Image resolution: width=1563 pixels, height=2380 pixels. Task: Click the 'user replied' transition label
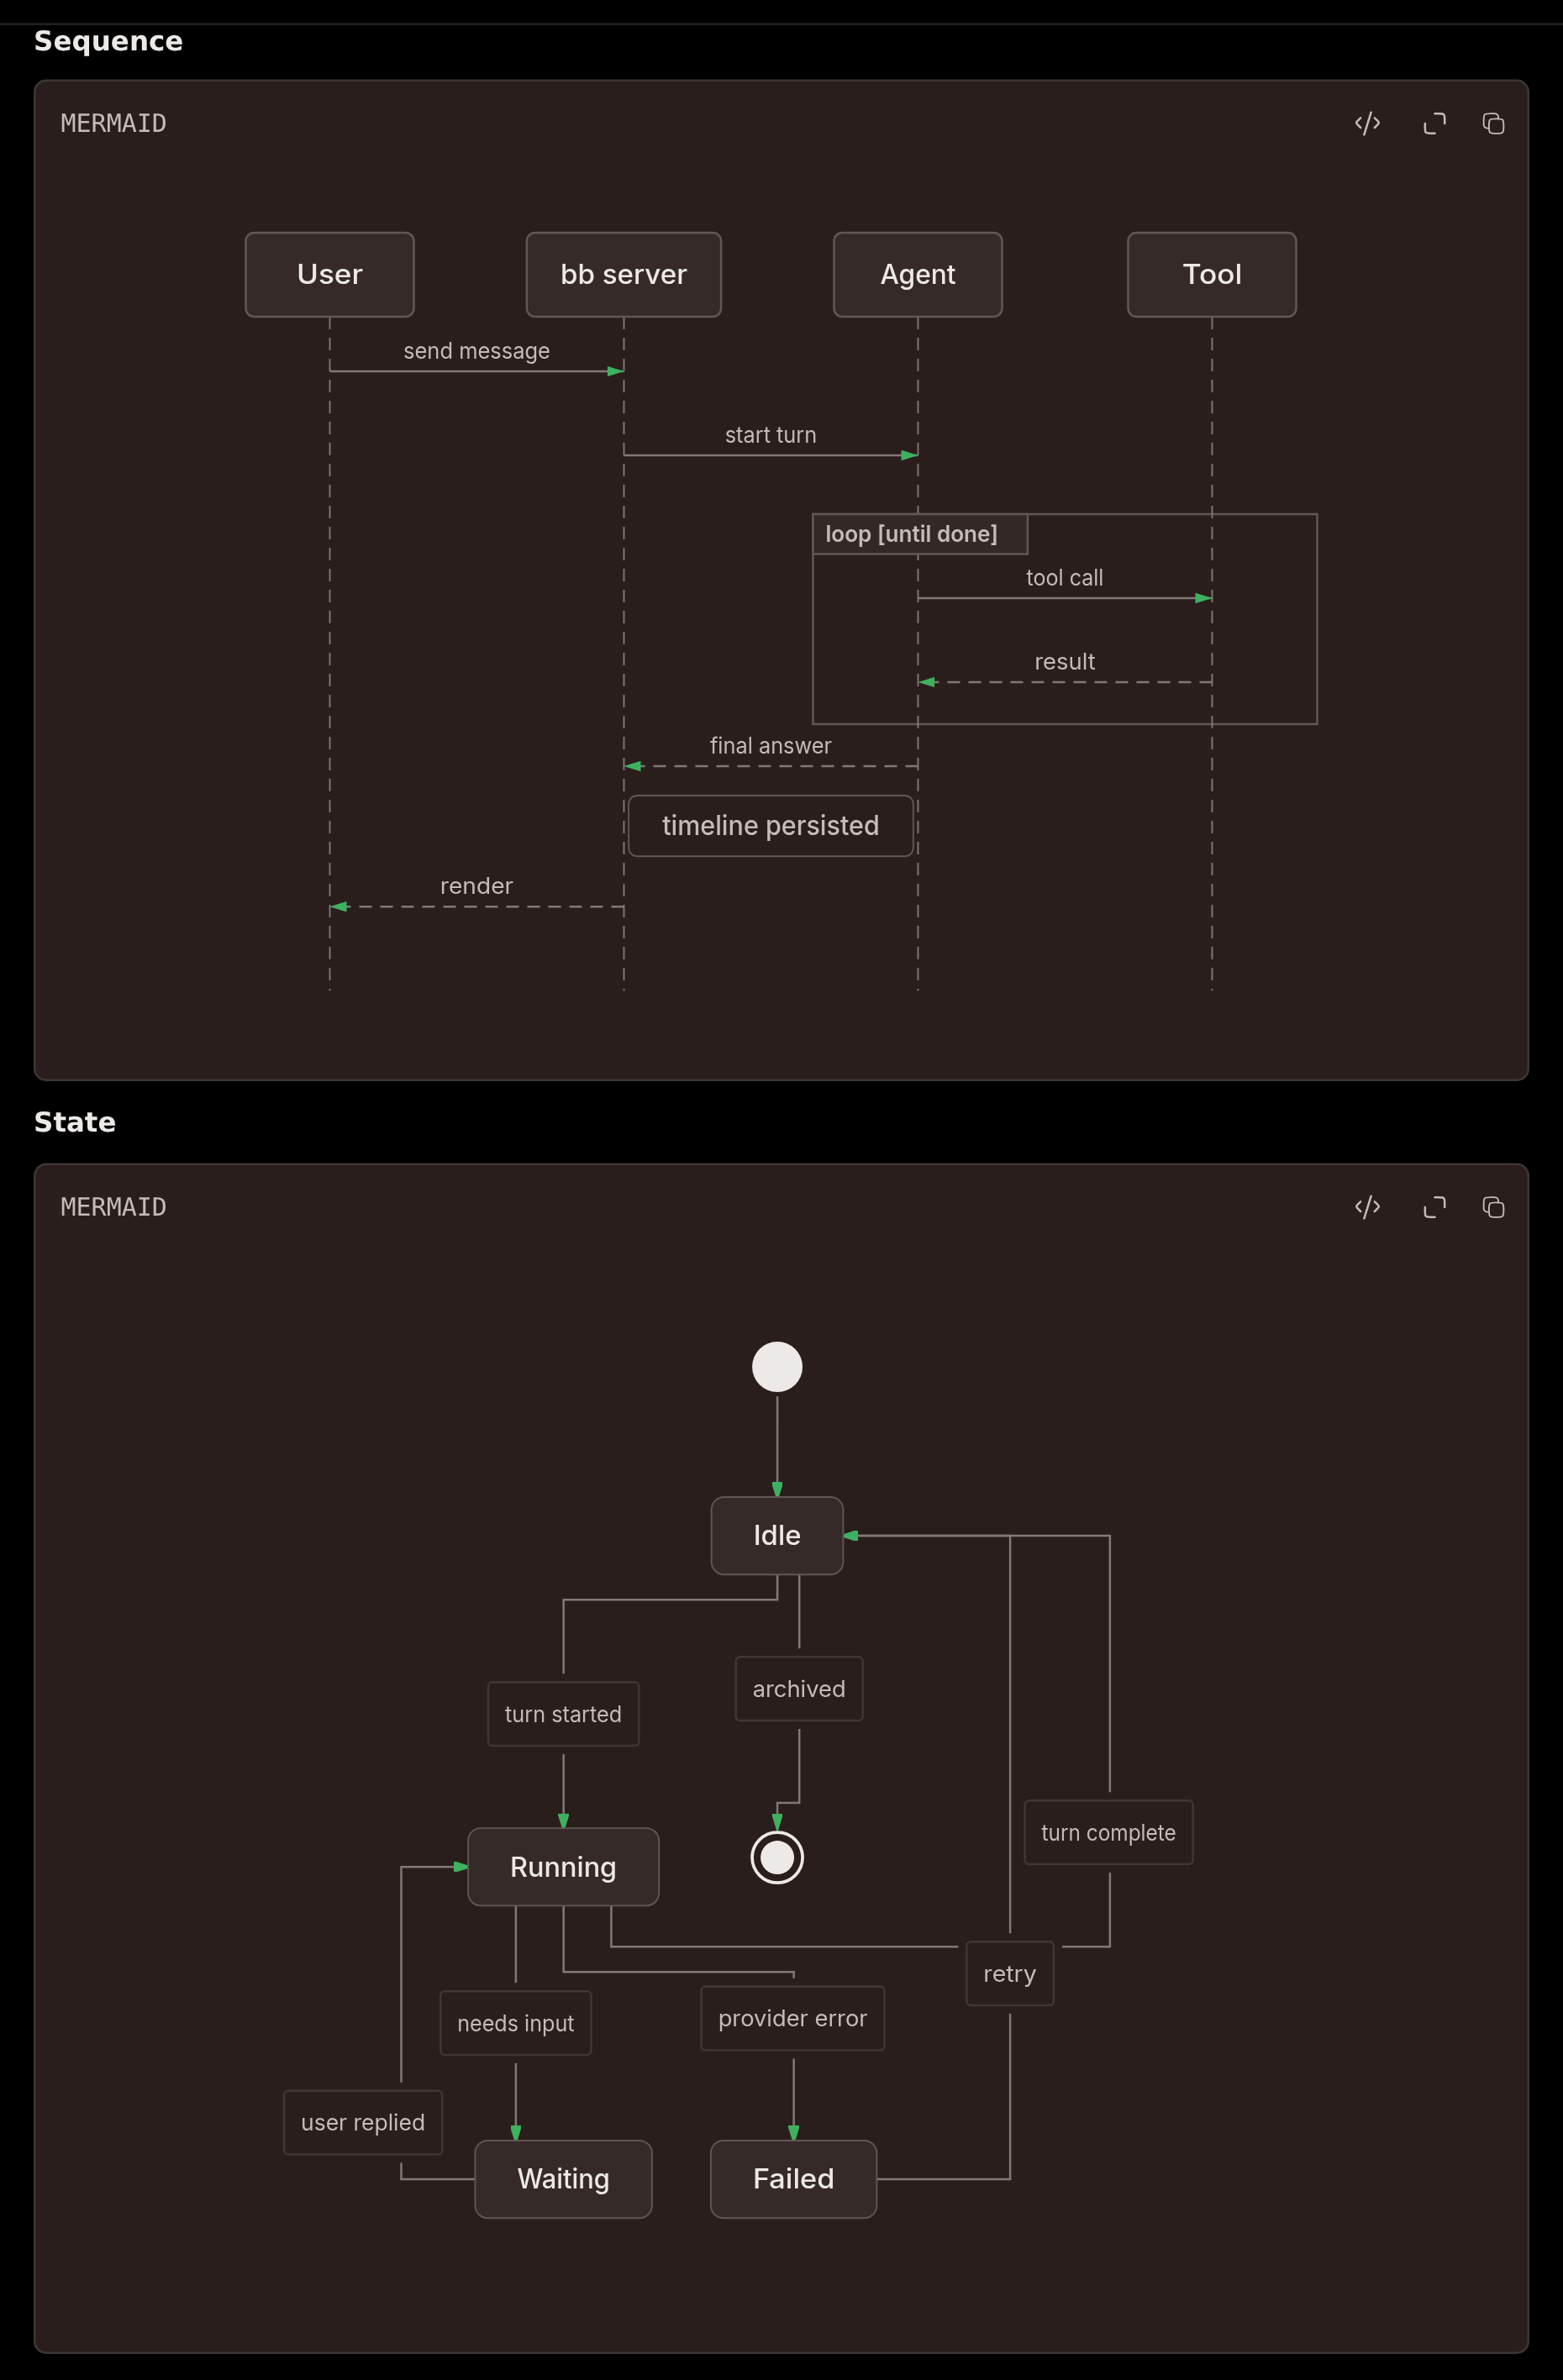tap(363, 2122)
